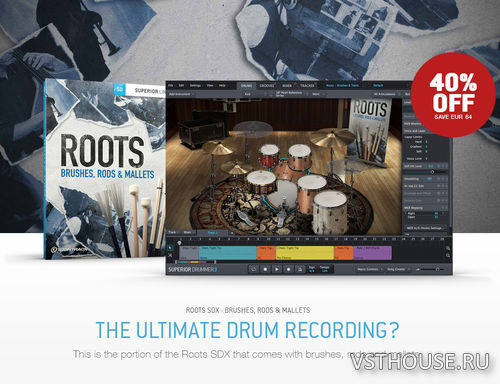
Task: Open the Edit menu
Action: click(181, 86)
